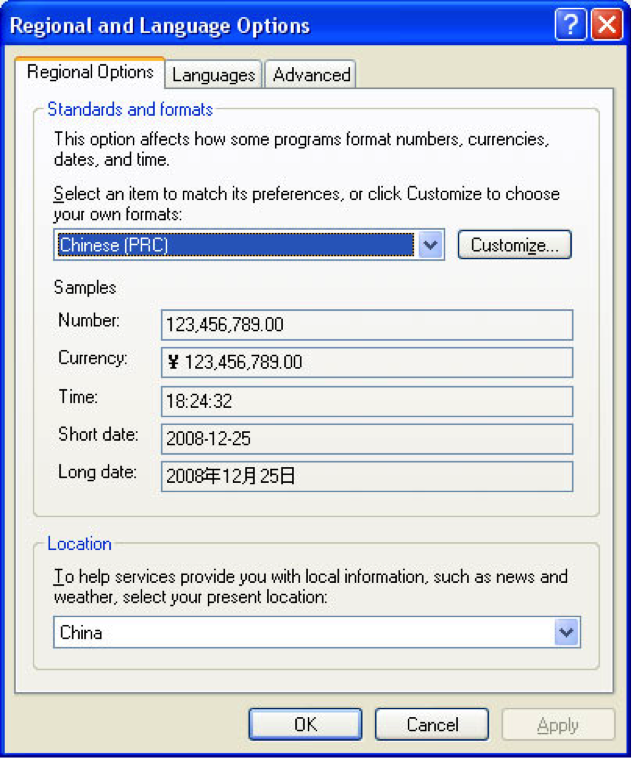
Task: Click the Short date sample 2008-12-25
Action: pos(366,439)
